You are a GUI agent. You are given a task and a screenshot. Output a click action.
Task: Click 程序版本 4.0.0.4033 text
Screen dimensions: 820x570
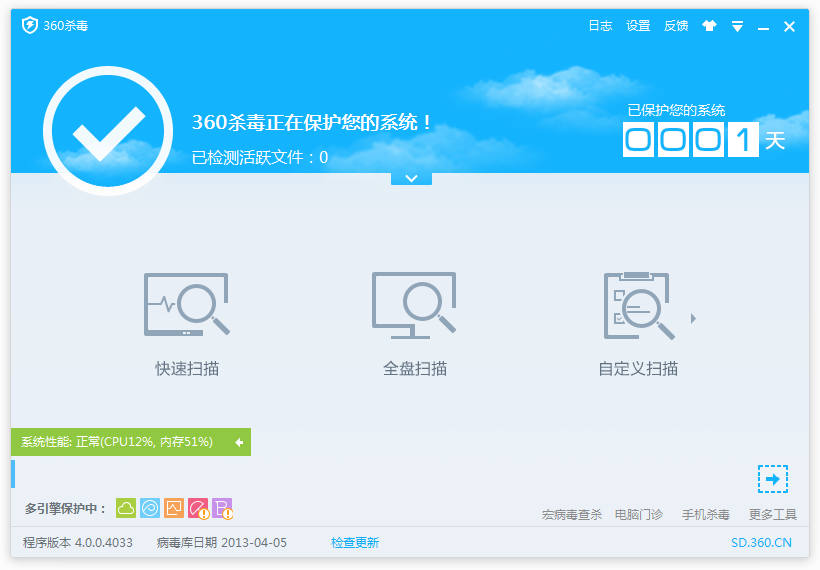tap(78, 543)
